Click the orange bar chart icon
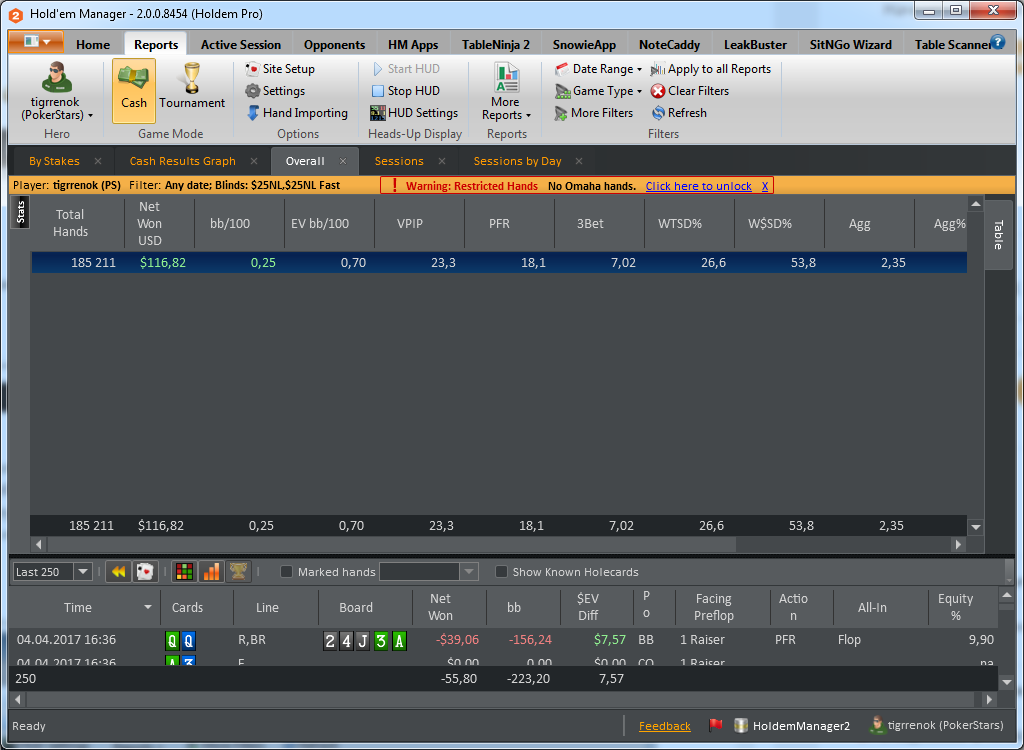Viewport: 1024px width, 750px height. (x=212, y=572)
